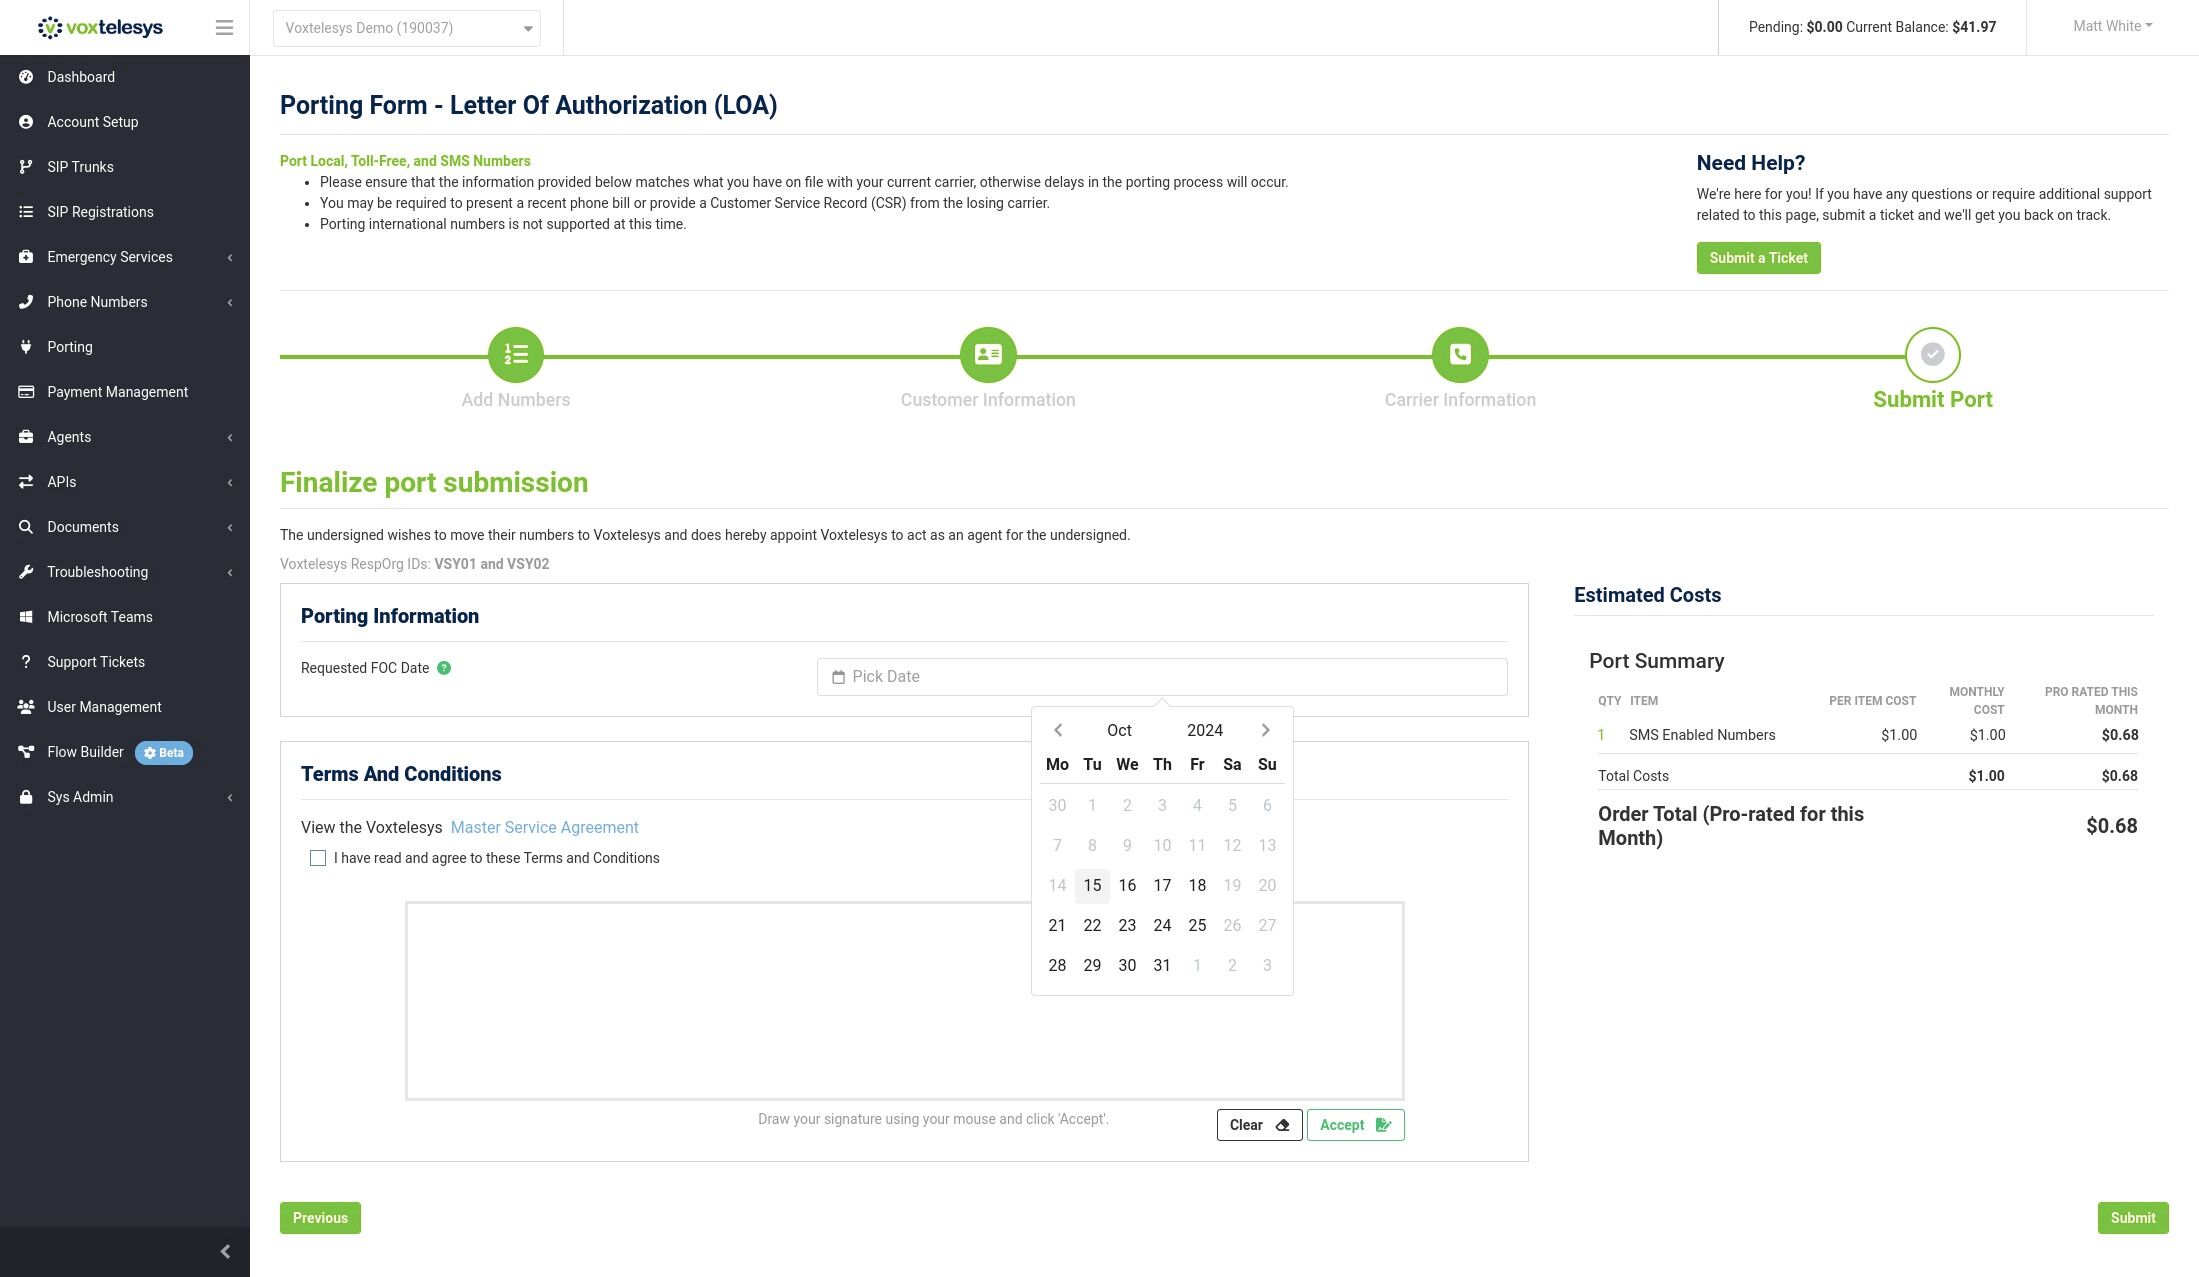Expand the Documents submenu chevron
The height and width of the screenshot is (1277, 2199).
tap(230, 528)
